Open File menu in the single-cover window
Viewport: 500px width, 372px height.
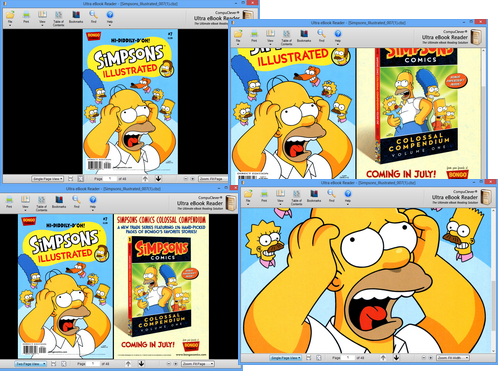click(x=10, y=17)
